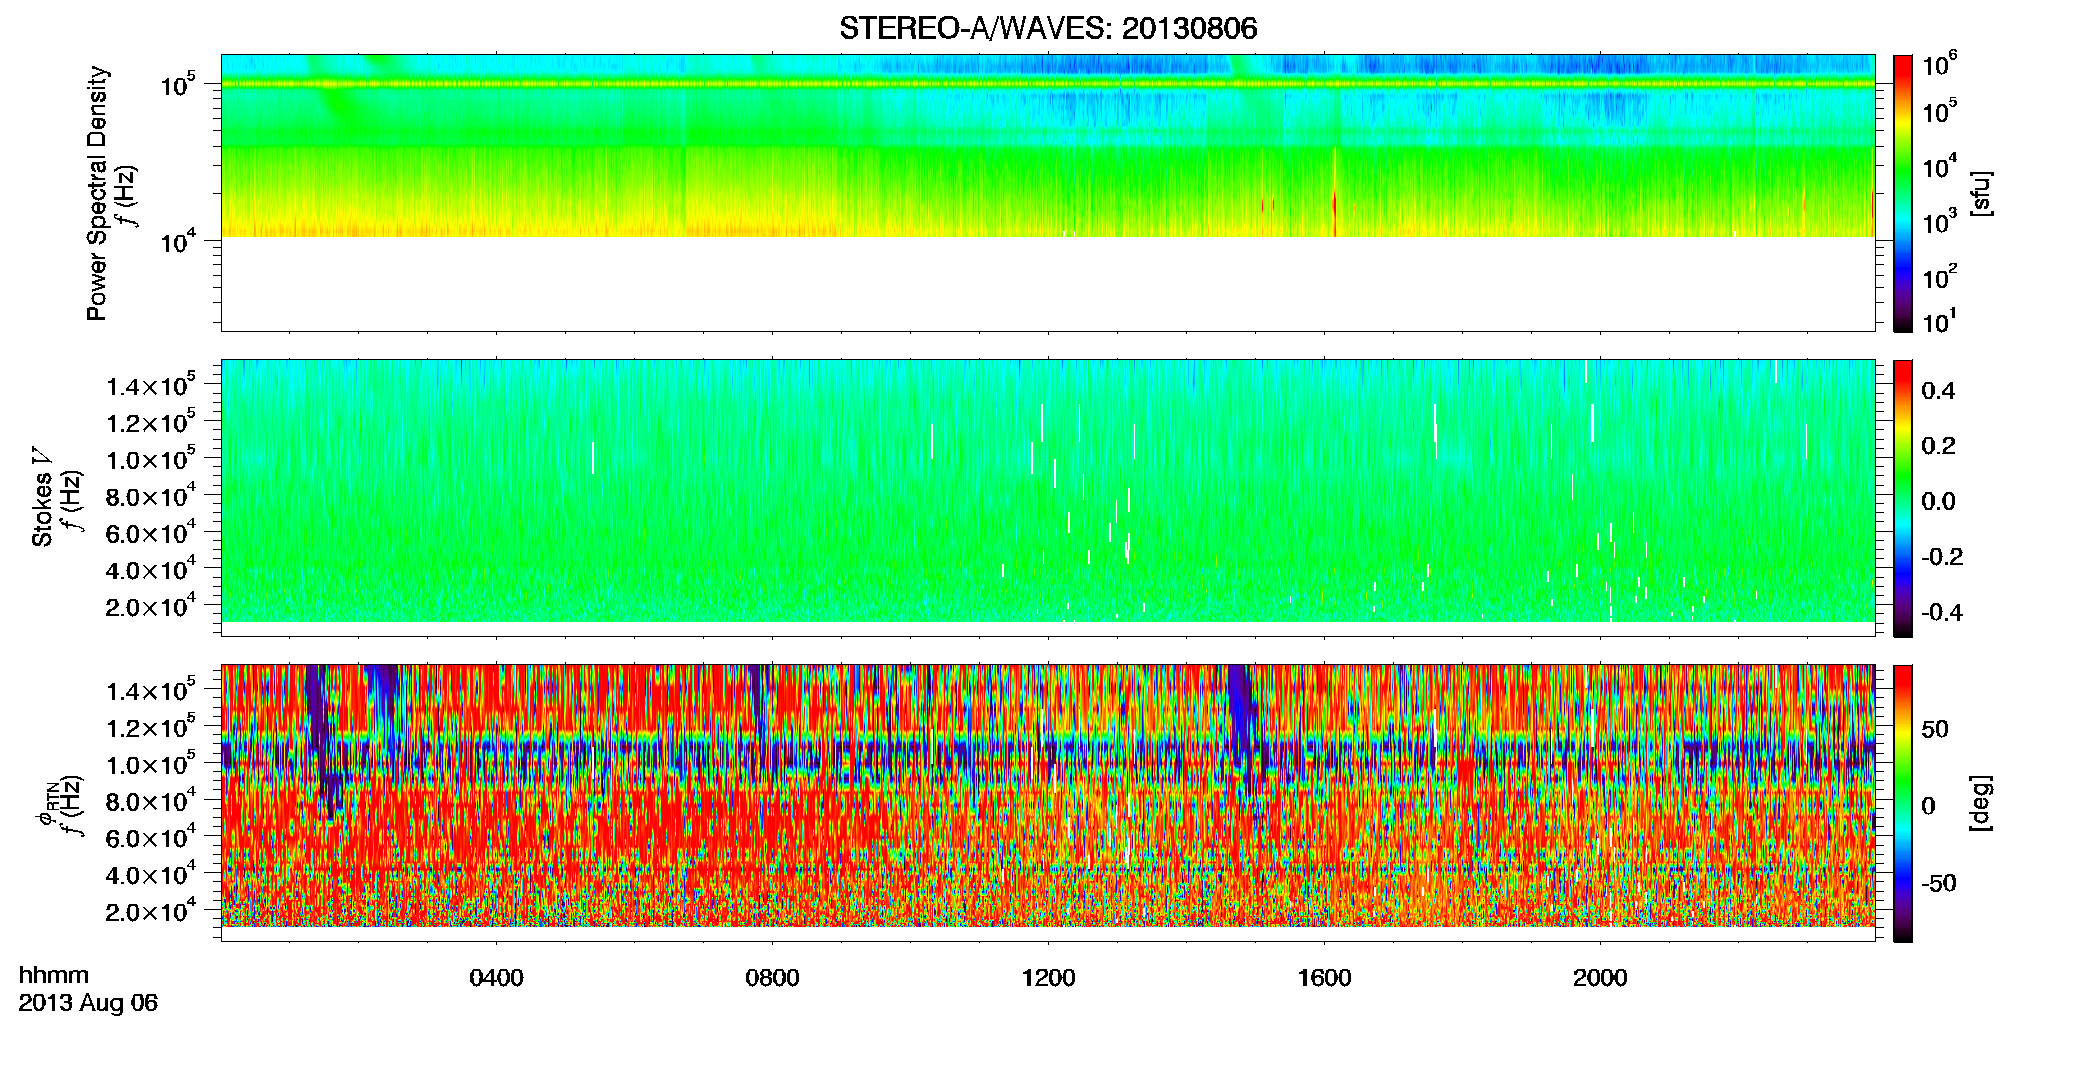This screenshot has width=2096, height=1080.
Task: Click the φRTN degree colorbar
Action: (1903, 803)
